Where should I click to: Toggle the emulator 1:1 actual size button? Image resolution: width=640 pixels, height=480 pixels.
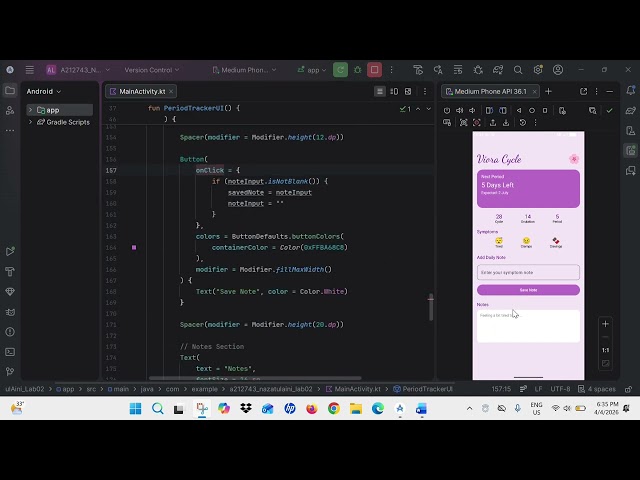605,350
